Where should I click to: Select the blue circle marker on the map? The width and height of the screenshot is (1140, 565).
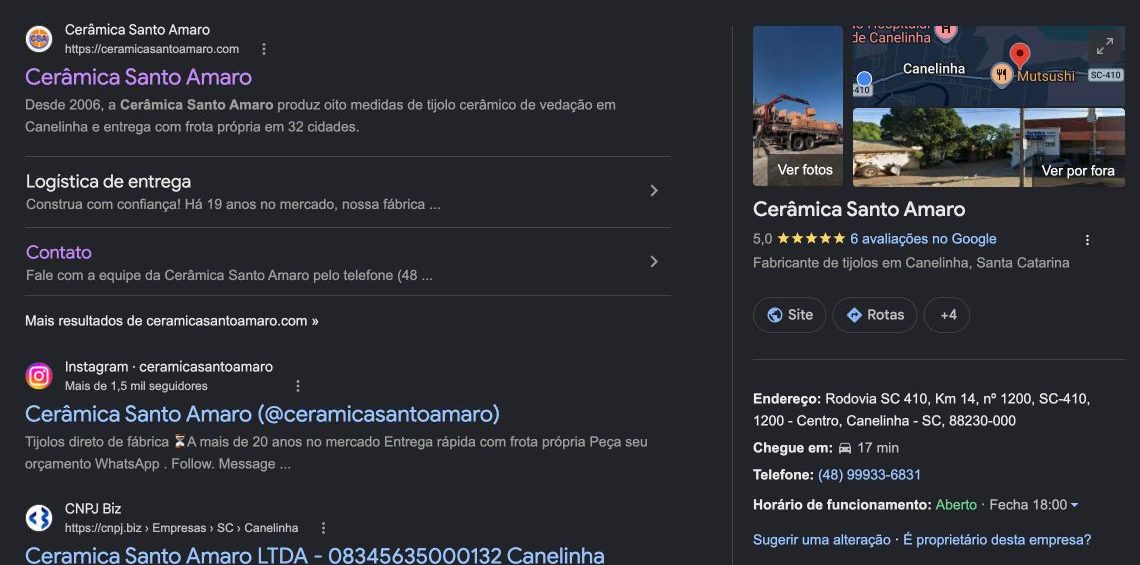point(864,79)
